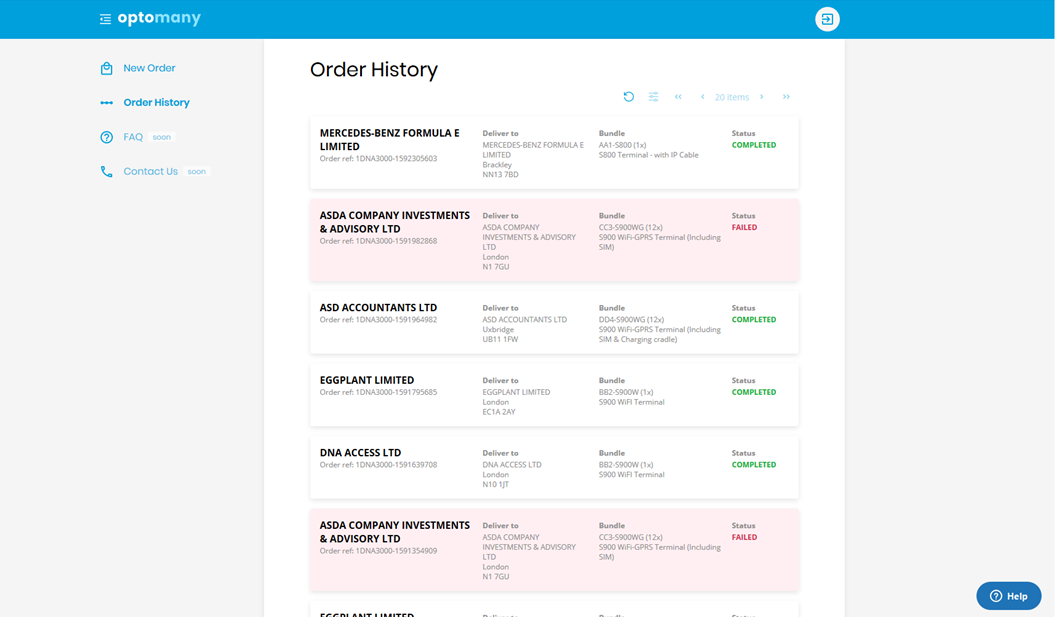Jump to the last page of orders

pyautogui.click(x=786, y=97)
